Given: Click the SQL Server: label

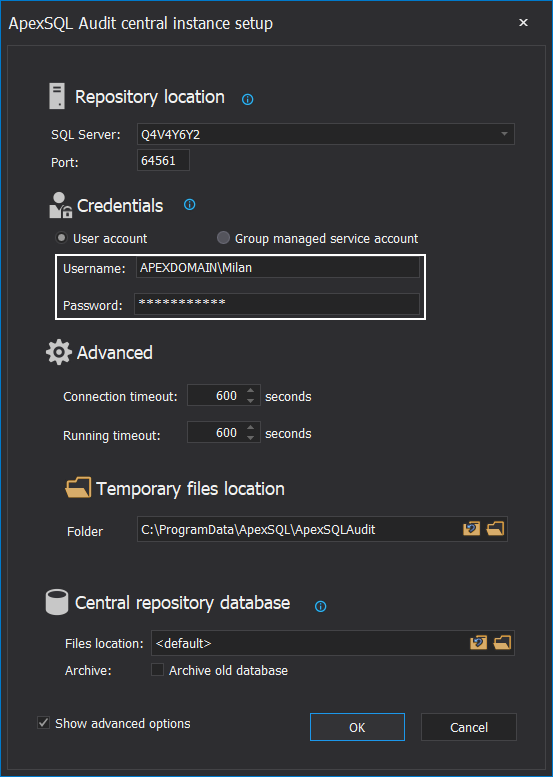Looking at the screenshot, I should [86, 135].
